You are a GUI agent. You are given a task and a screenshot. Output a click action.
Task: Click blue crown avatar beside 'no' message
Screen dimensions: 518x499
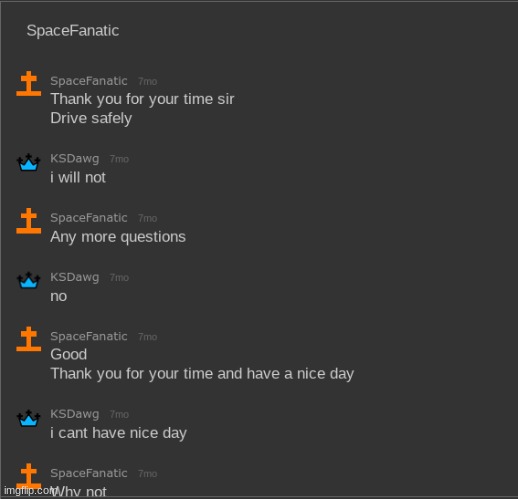pyautogui.click(x=29, y=280)
